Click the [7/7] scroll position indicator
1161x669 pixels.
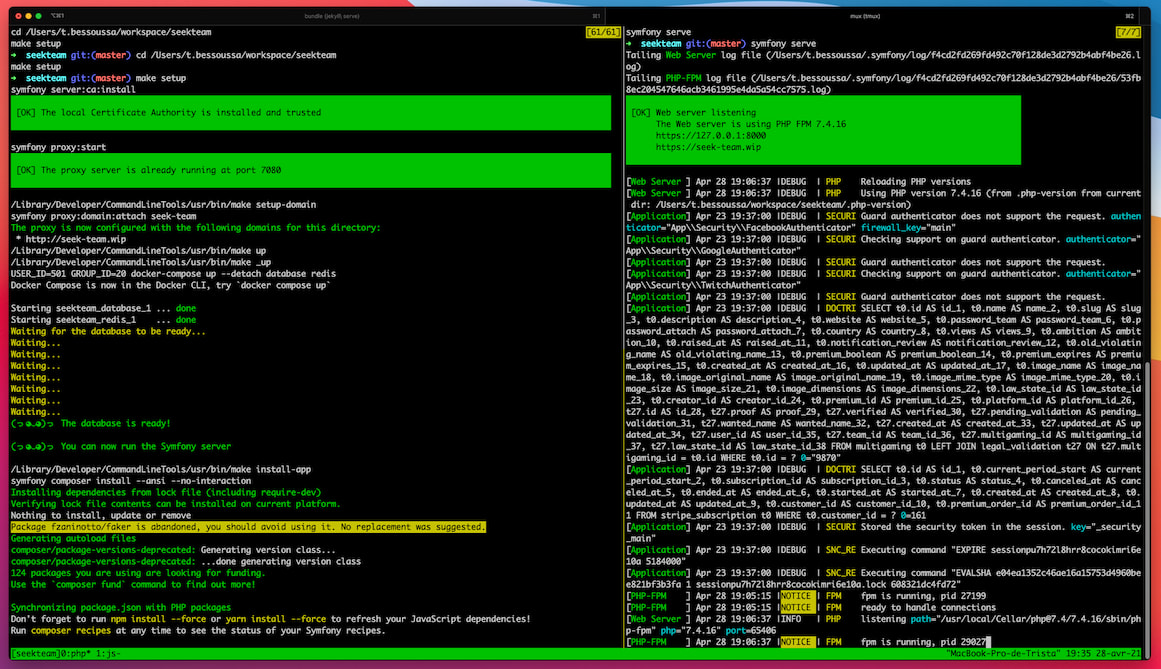[1128, 32]
